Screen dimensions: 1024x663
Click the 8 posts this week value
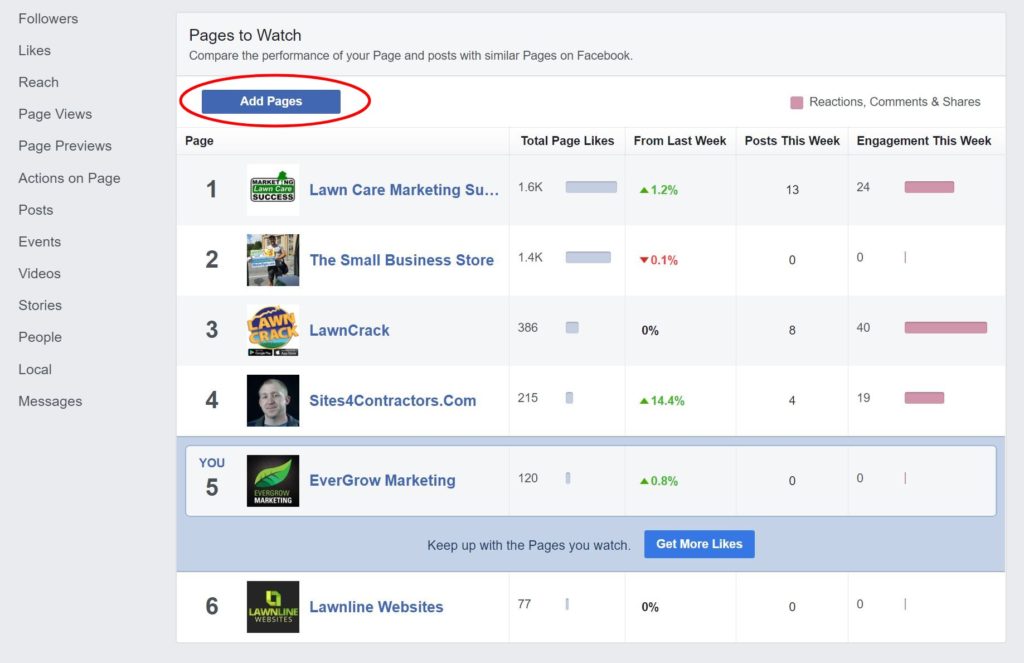(x=792, y=331)
